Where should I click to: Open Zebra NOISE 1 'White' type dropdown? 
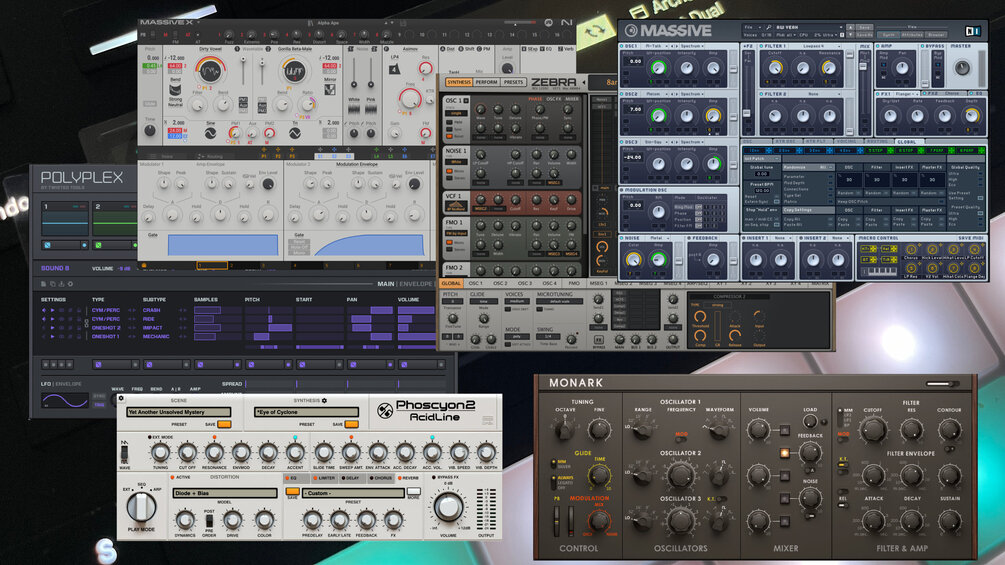[x=456, y=164]
